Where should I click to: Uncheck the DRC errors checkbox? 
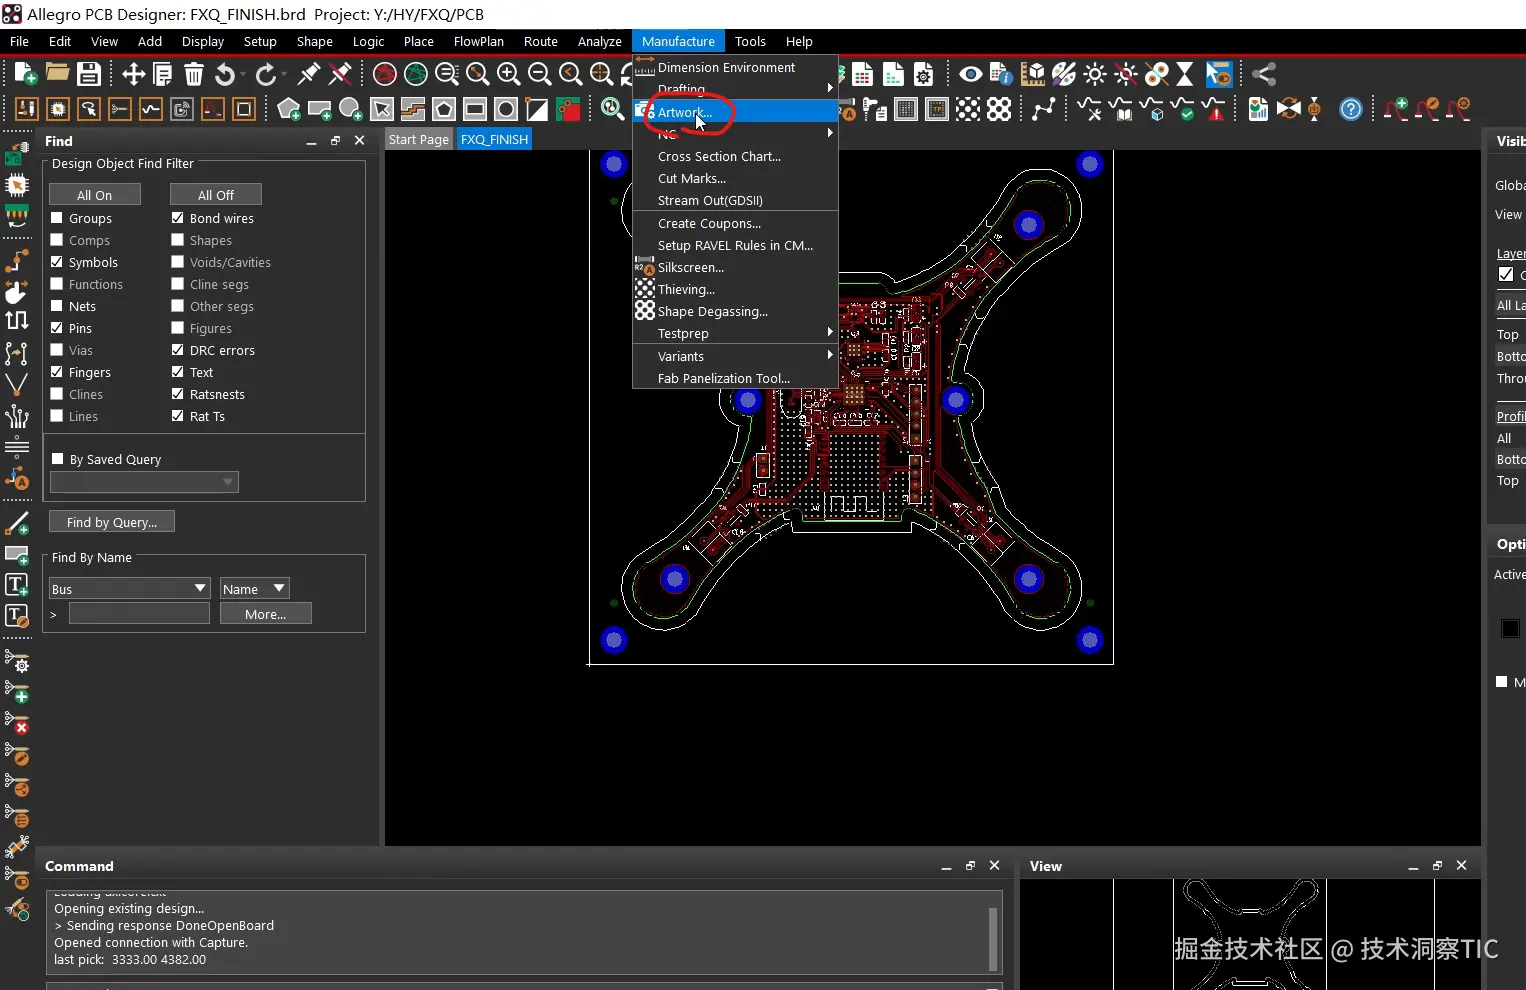coord(178,350)
